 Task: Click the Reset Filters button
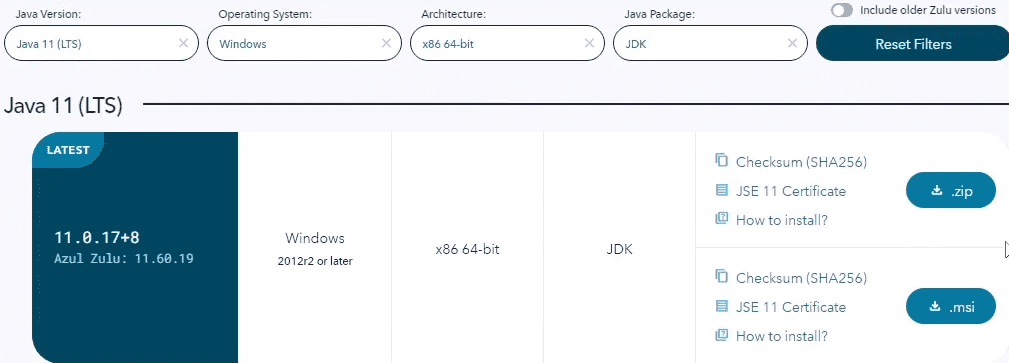(913, 44)
